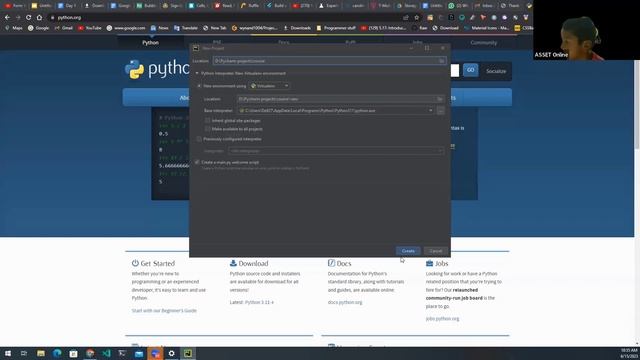Open Settings gear on the taskbar
This screenshot has width=640, height=360.
(171, 353)
